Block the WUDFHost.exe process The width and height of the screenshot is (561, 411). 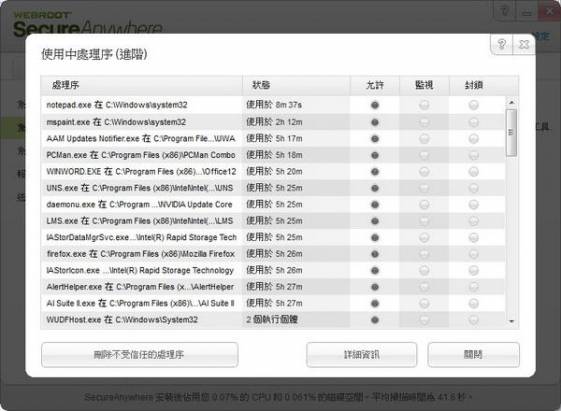pyautogui.click(x=473, y=320)
